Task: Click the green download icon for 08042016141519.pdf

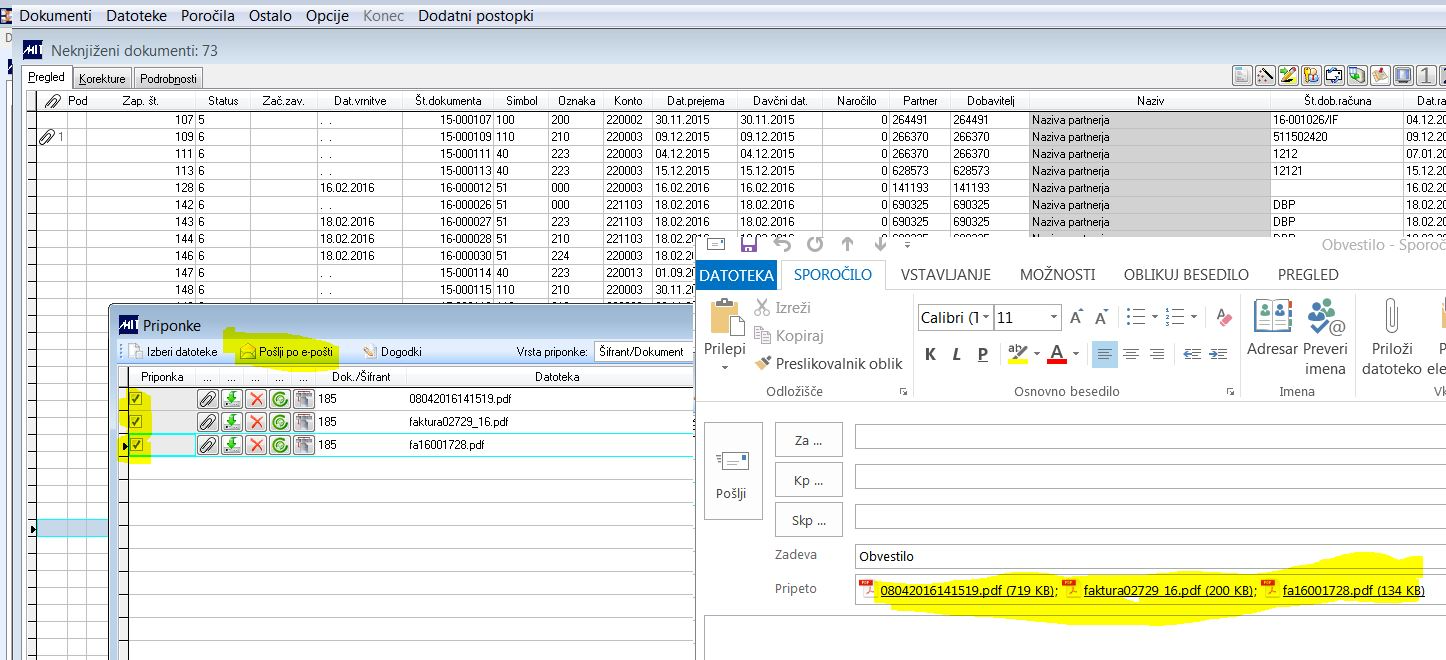Action: 232,399
